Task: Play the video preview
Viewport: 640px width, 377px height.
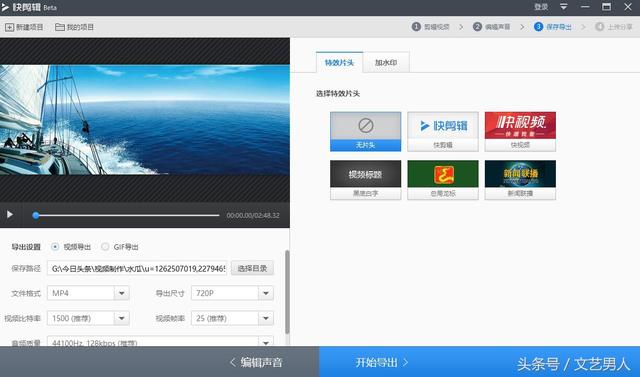Action: (10, 215)
